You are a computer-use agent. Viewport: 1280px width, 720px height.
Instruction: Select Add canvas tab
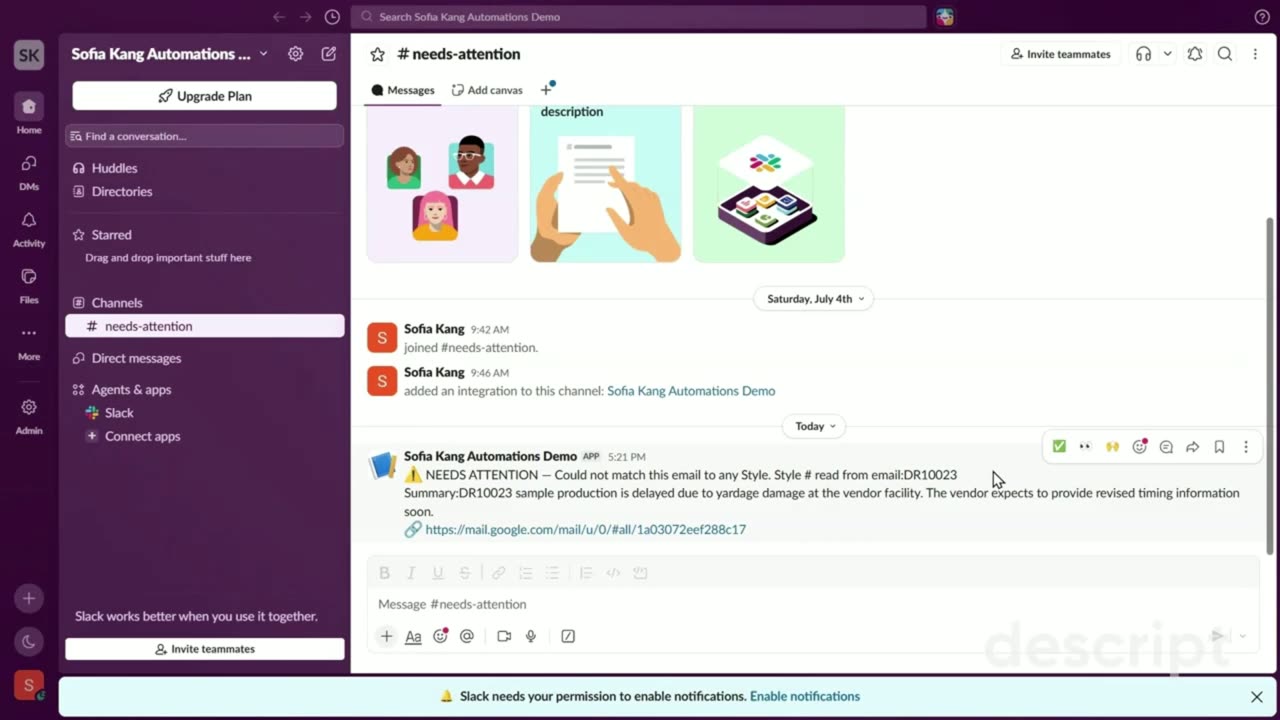[487, 90]
